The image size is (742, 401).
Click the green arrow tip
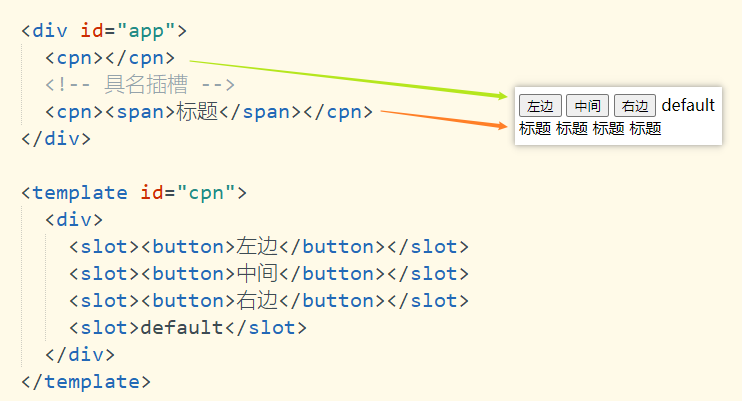coord(503,96)
